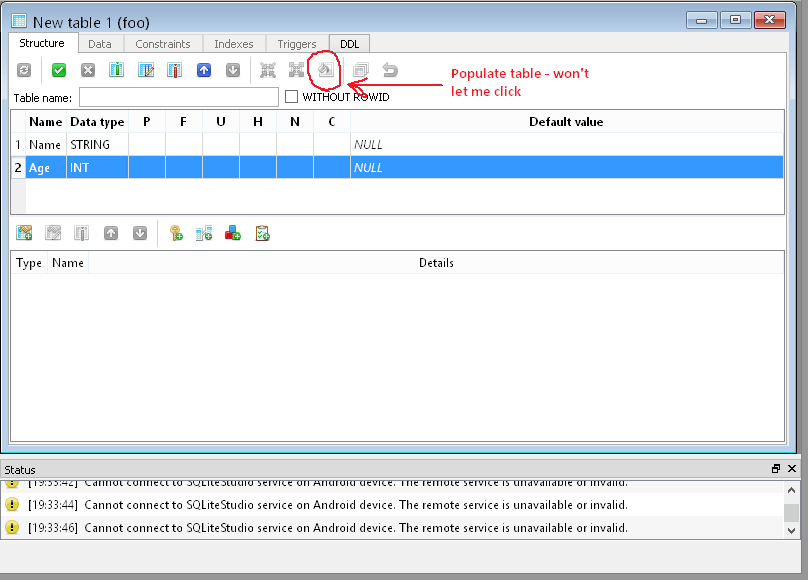This screenshot has height=580, width=808.
Task: Switch to the Data tab
Action: coord(99,44)
